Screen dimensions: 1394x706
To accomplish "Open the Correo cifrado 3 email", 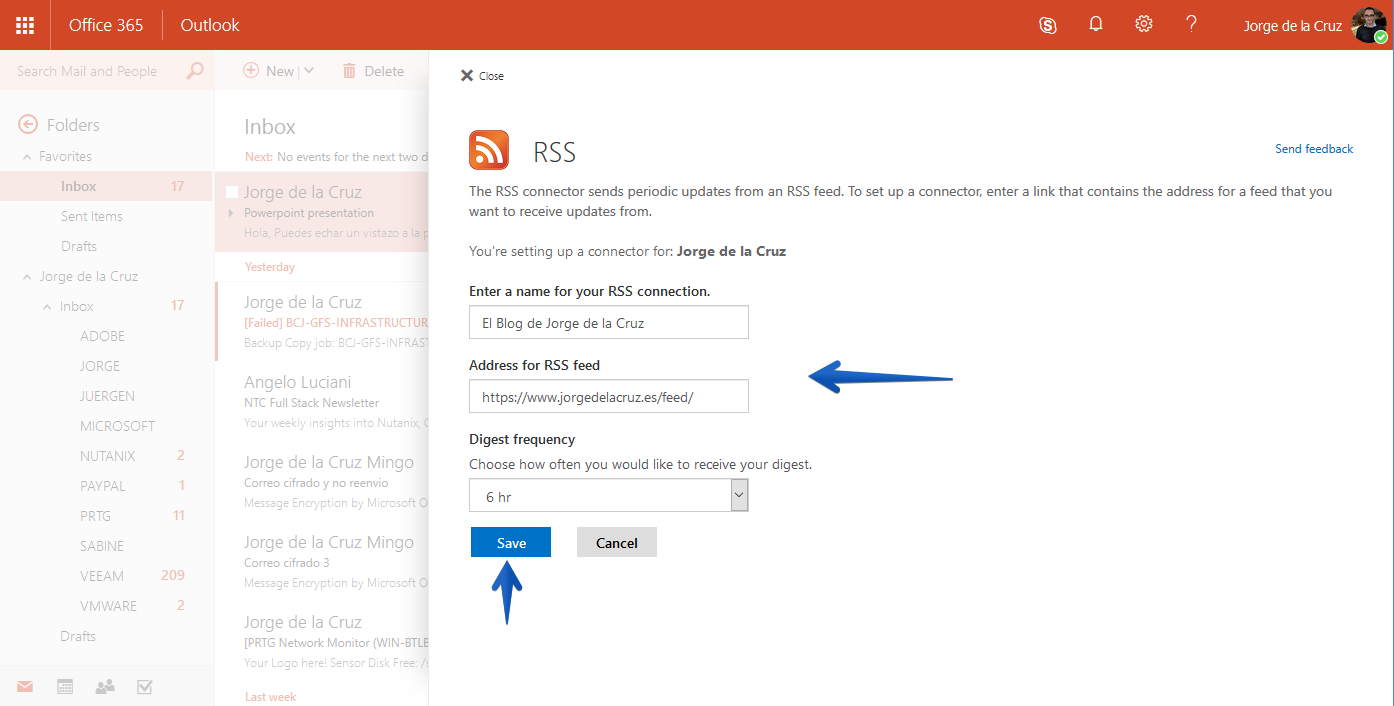I will coord(322,562).
